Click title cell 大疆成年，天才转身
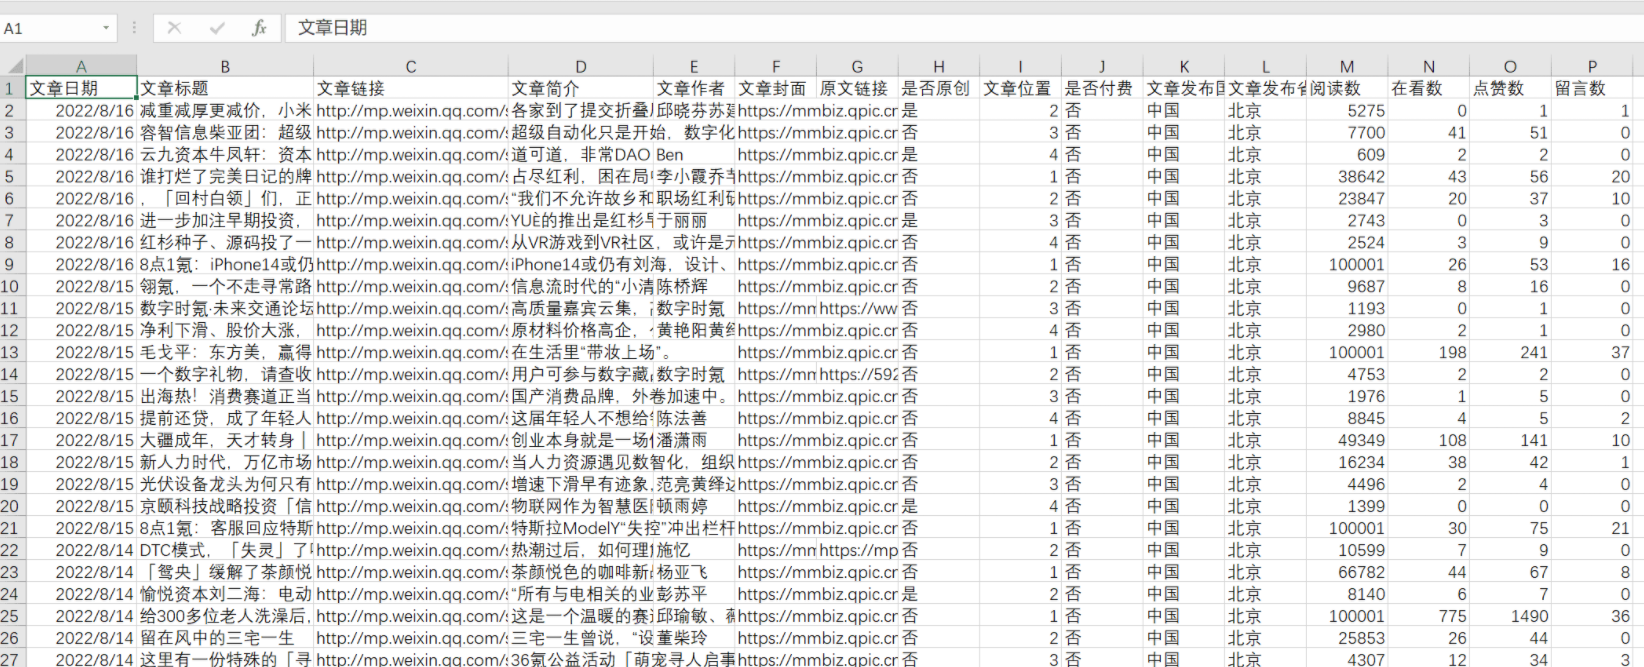 pyautogui.click(x=225, y=440)
